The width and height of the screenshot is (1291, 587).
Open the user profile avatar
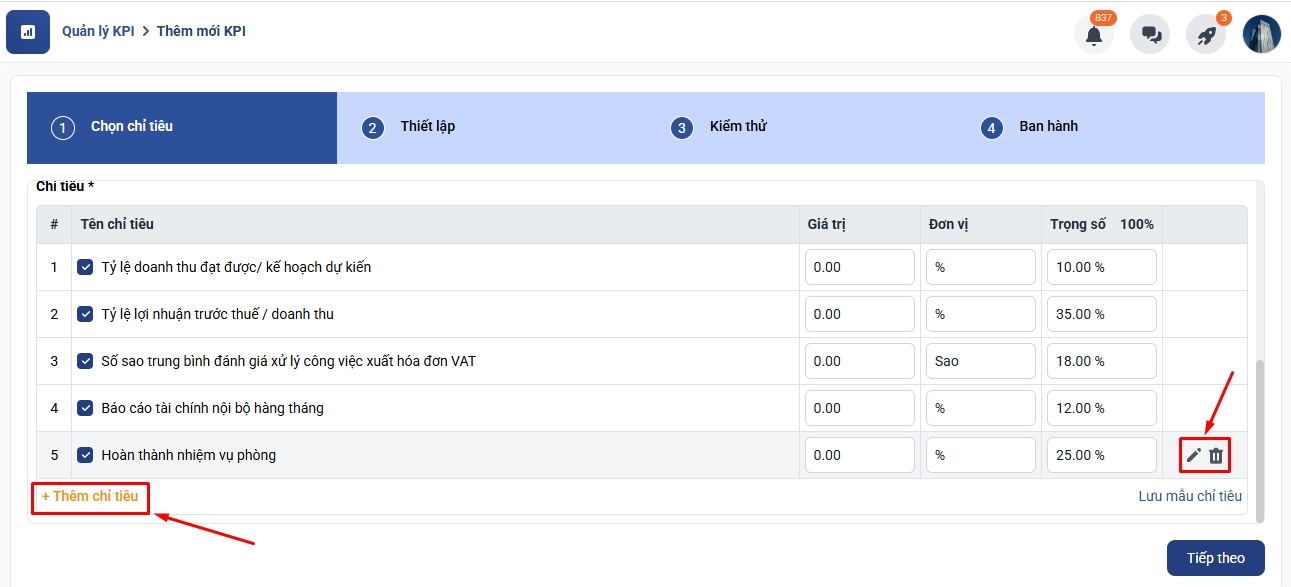[x=1261, y=34]
